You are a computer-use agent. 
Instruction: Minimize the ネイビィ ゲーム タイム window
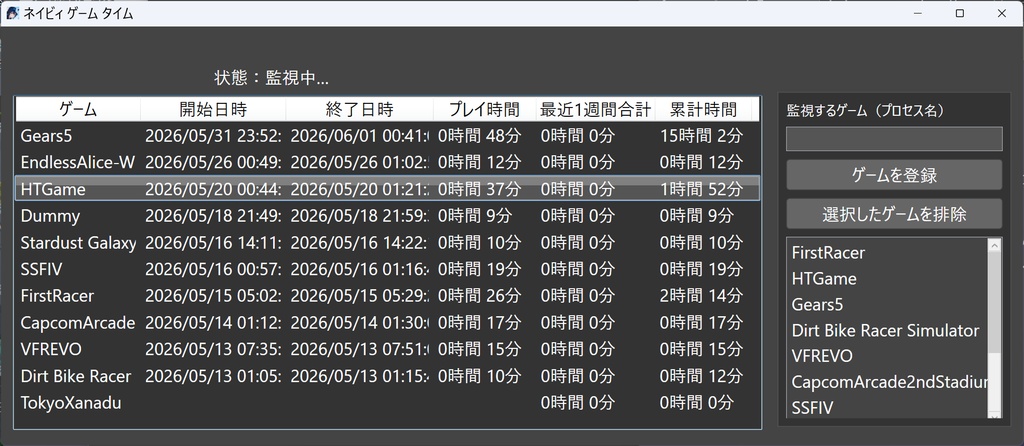click(918, 13)
